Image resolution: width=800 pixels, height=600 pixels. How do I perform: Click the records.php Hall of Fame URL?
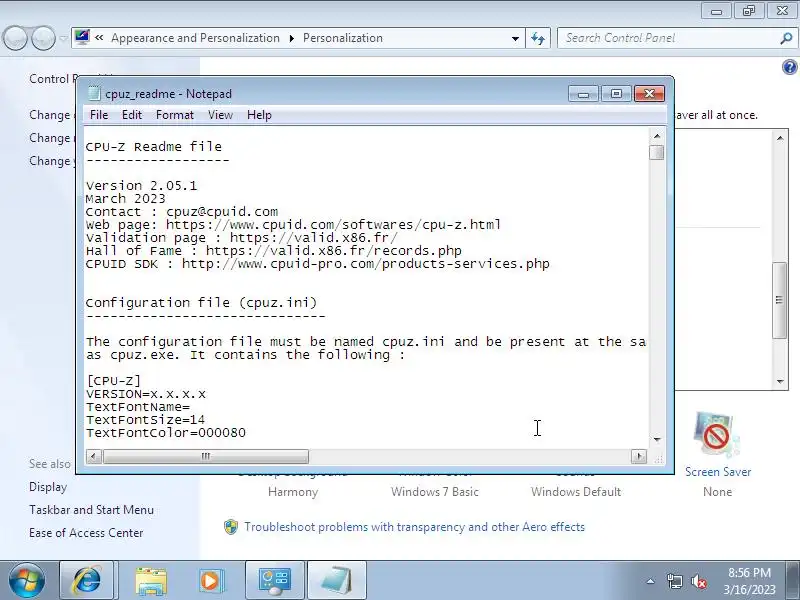(x=334, y=251)
